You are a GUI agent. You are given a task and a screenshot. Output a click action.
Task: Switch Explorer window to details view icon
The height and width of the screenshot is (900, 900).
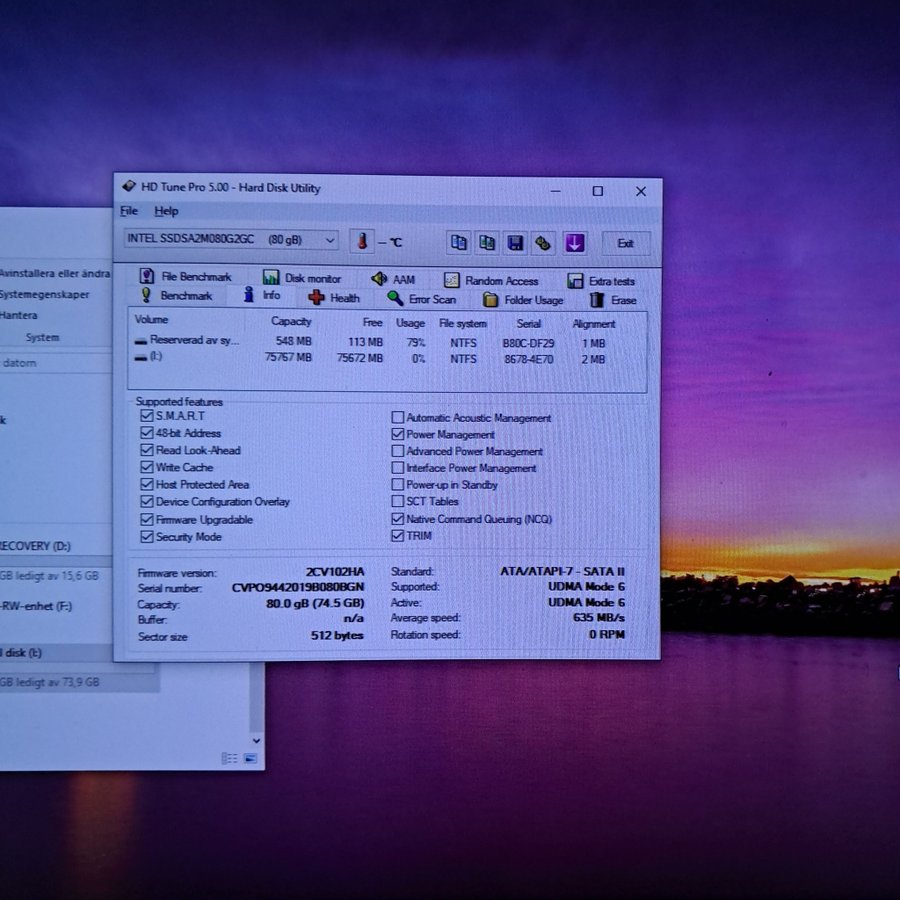tap(229, 758)
